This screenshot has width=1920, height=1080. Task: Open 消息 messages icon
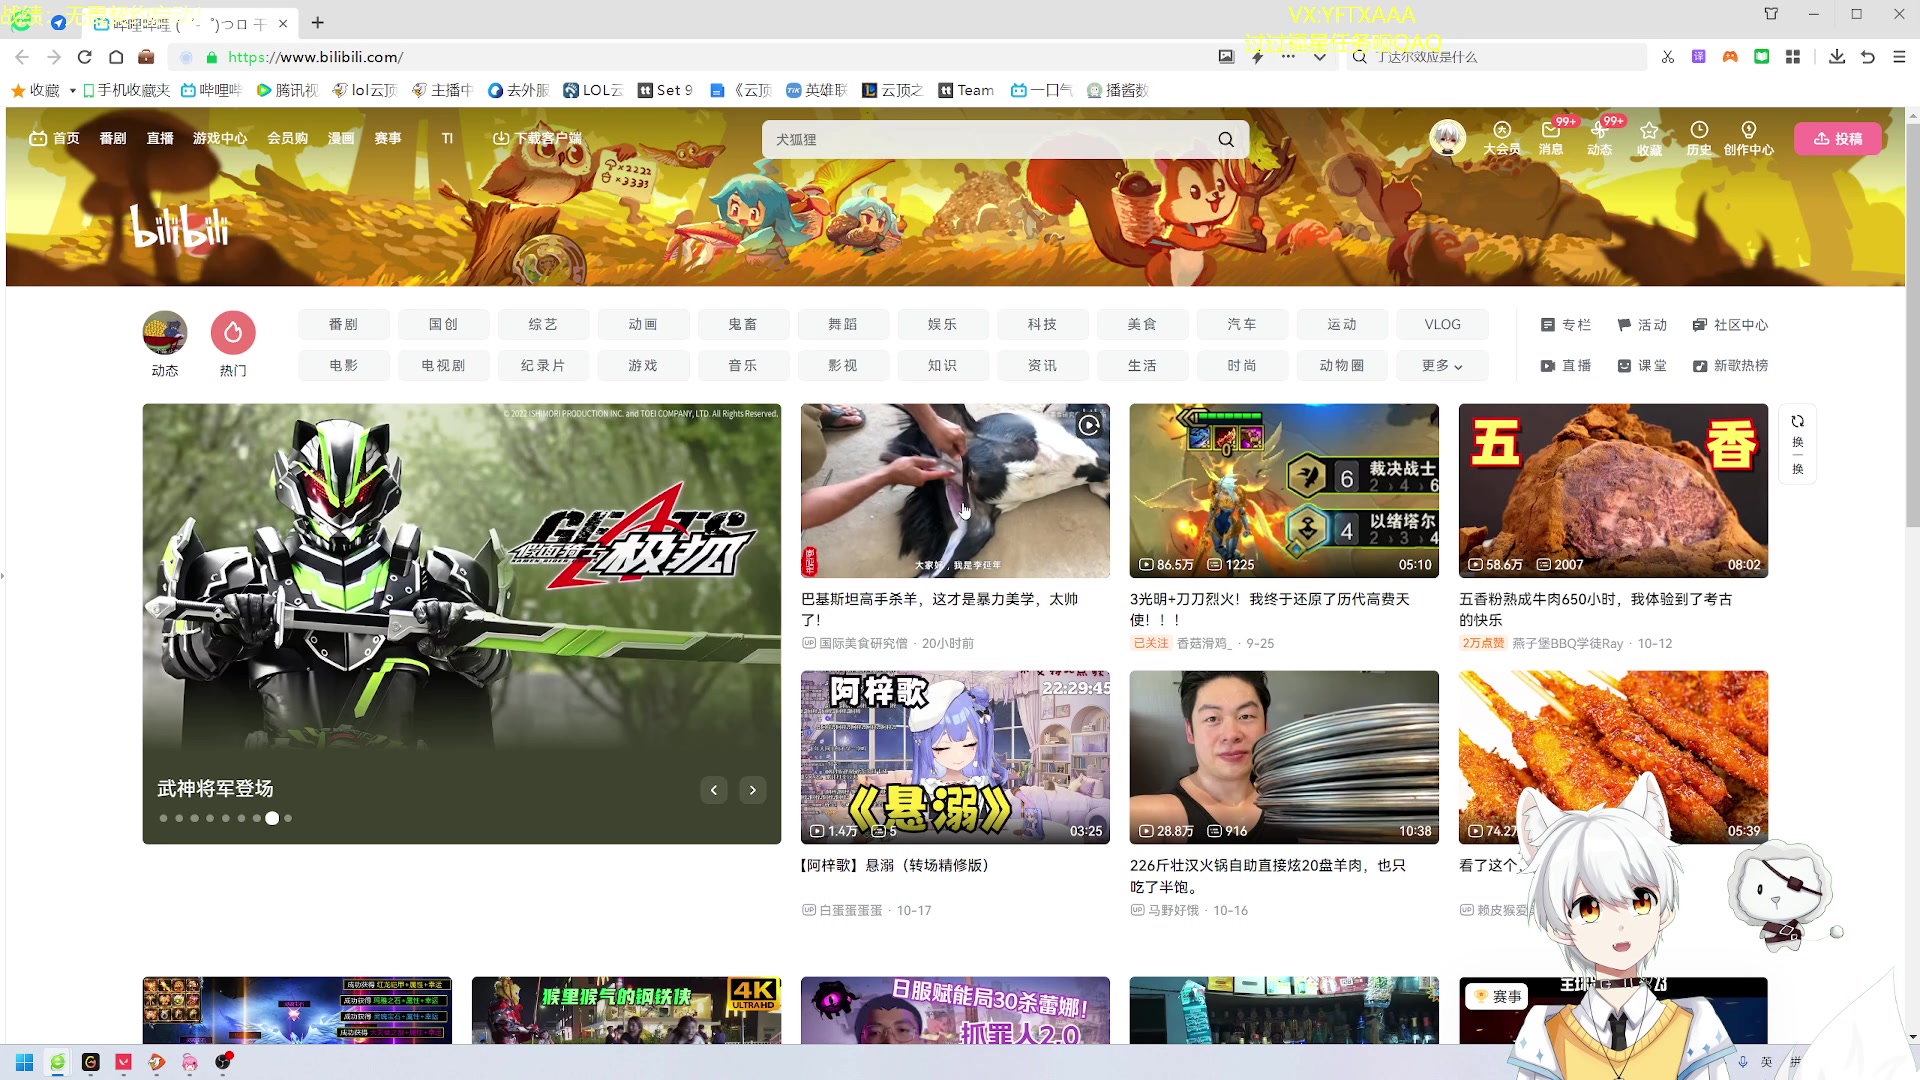click(x=1551, y=138)
